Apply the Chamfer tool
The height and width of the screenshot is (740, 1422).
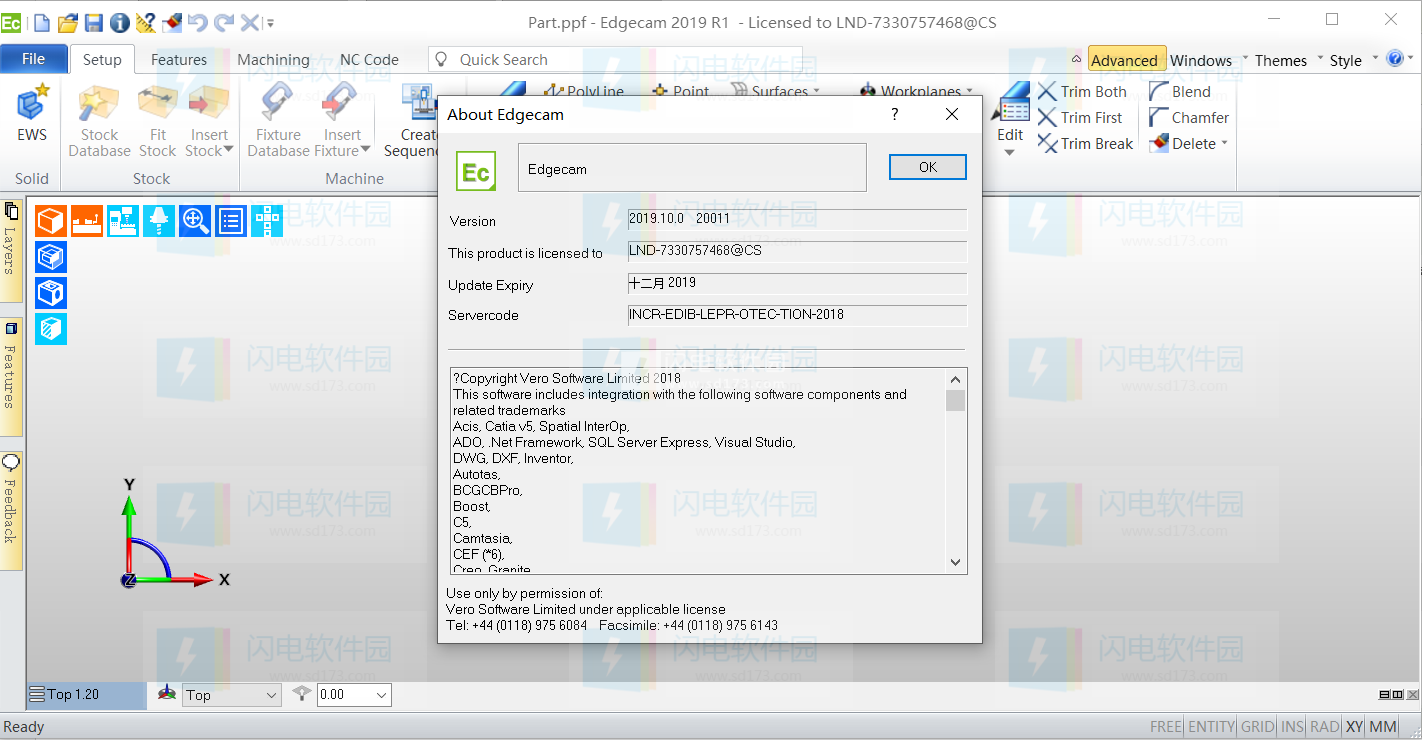pos(1189,117)
